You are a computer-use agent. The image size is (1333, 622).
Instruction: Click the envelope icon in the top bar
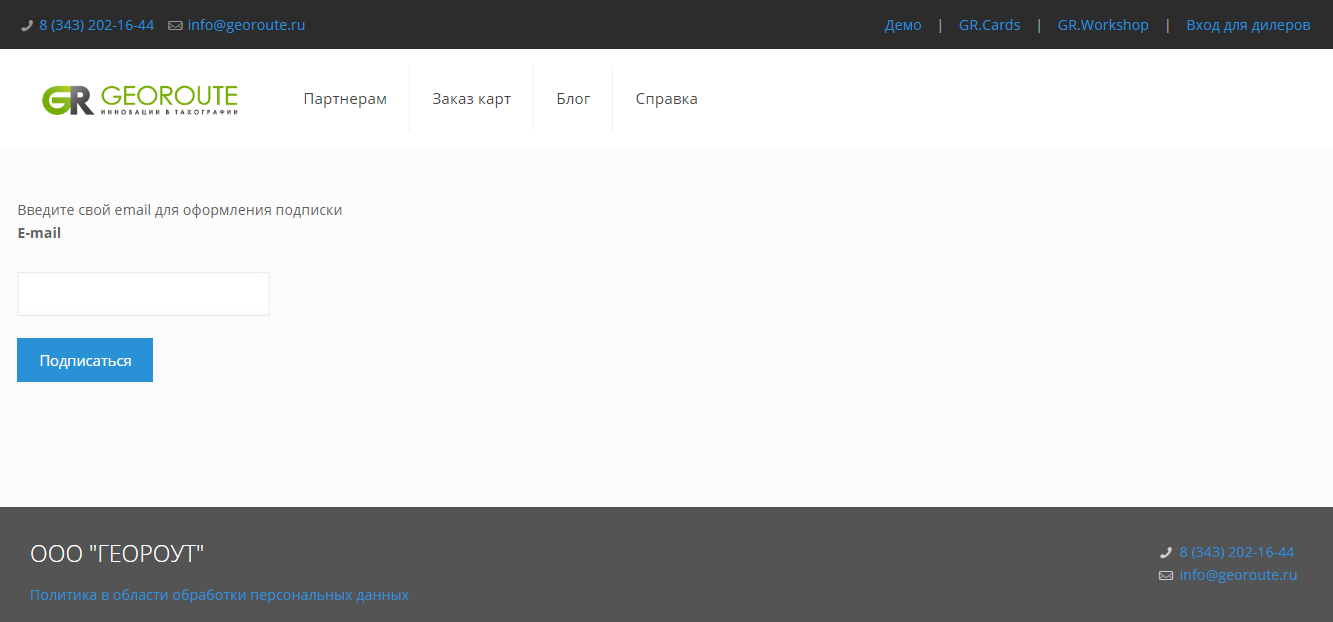tap(175, 26)
